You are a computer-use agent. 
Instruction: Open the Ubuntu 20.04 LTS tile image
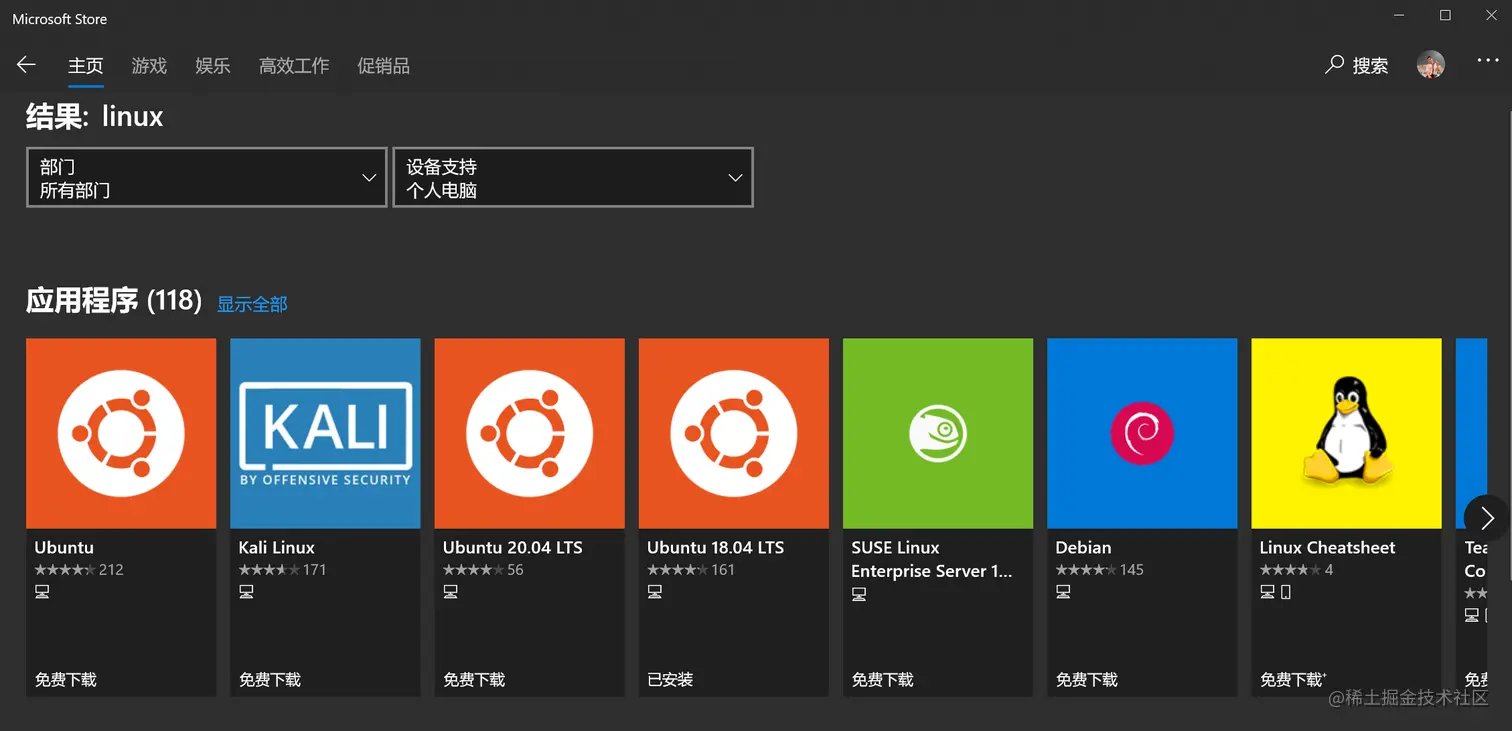coord(529,433)
